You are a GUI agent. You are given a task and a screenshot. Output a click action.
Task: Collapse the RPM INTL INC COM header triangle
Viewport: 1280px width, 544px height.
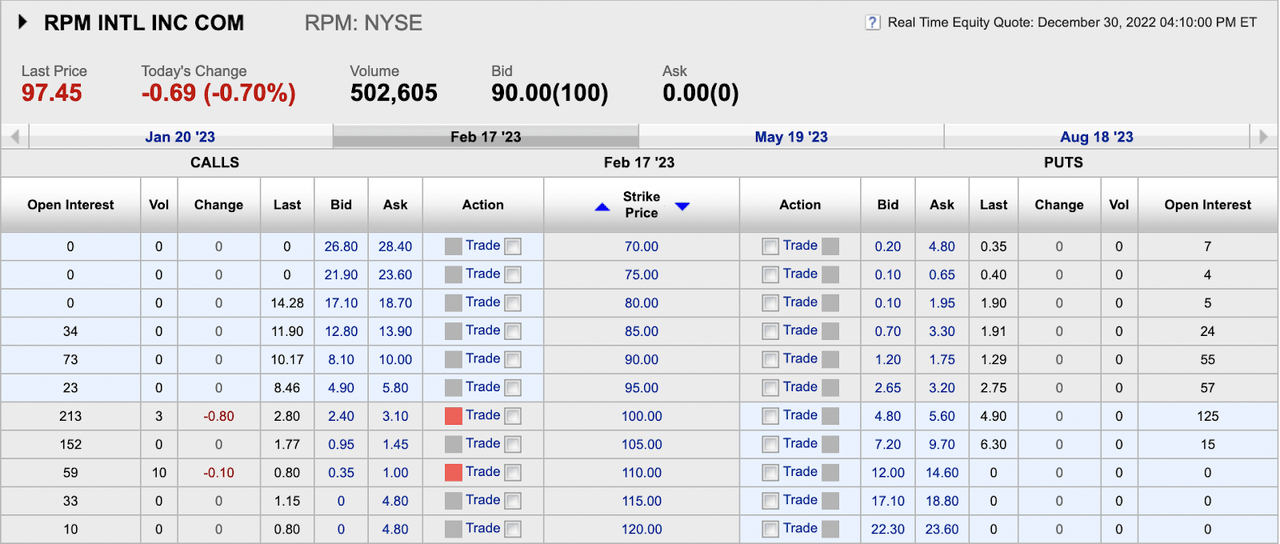click(x=23, y=22)
